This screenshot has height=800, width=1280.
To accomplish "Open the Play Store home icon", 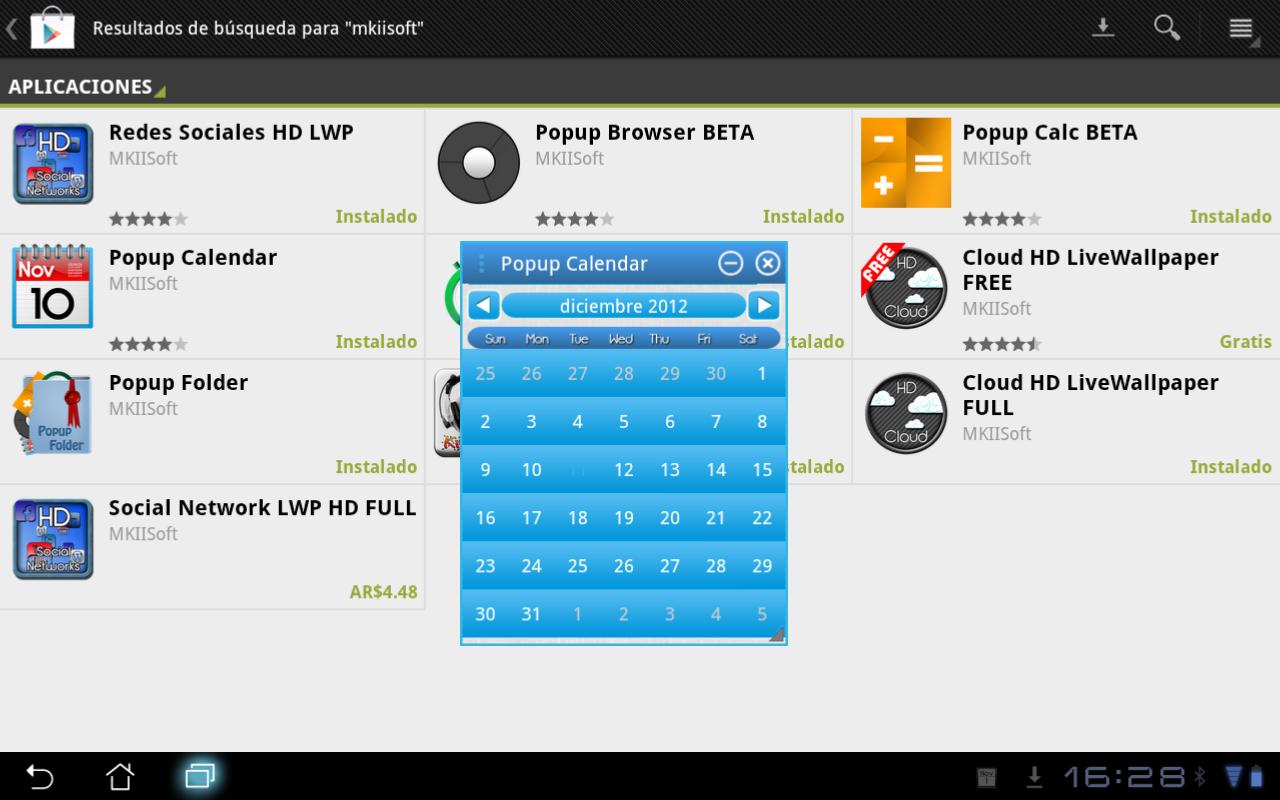I will pos(52,28).
